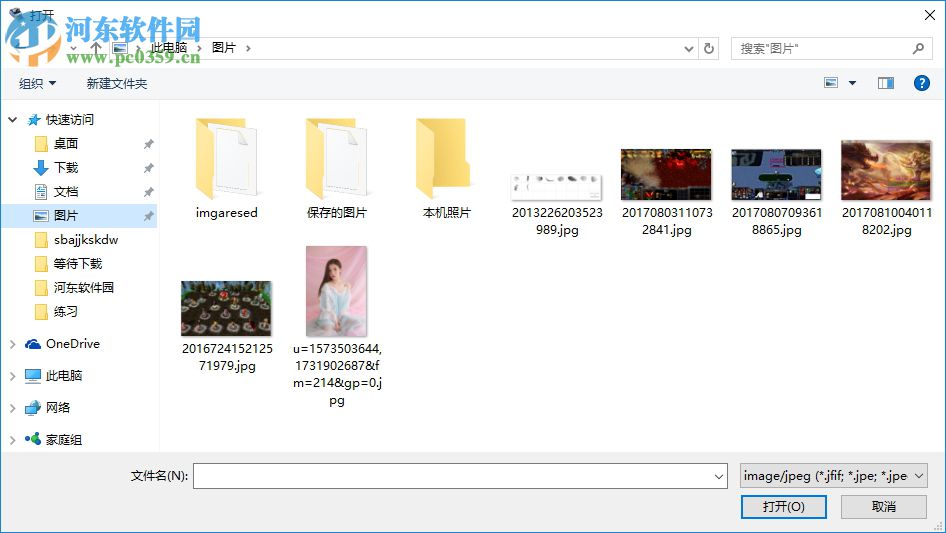Open the image/jpeg file type dropdown
946x533 pixels.
click(833, 476)
